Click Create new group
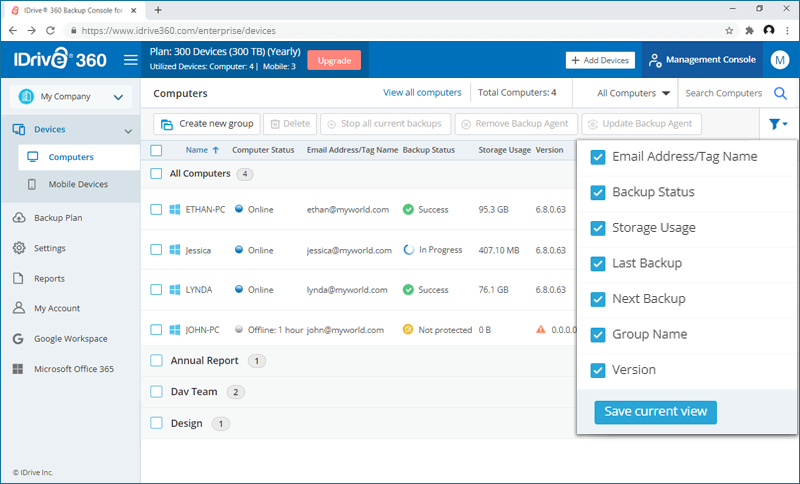This screenshot has width=800, height=484. [x=207, y=124]
